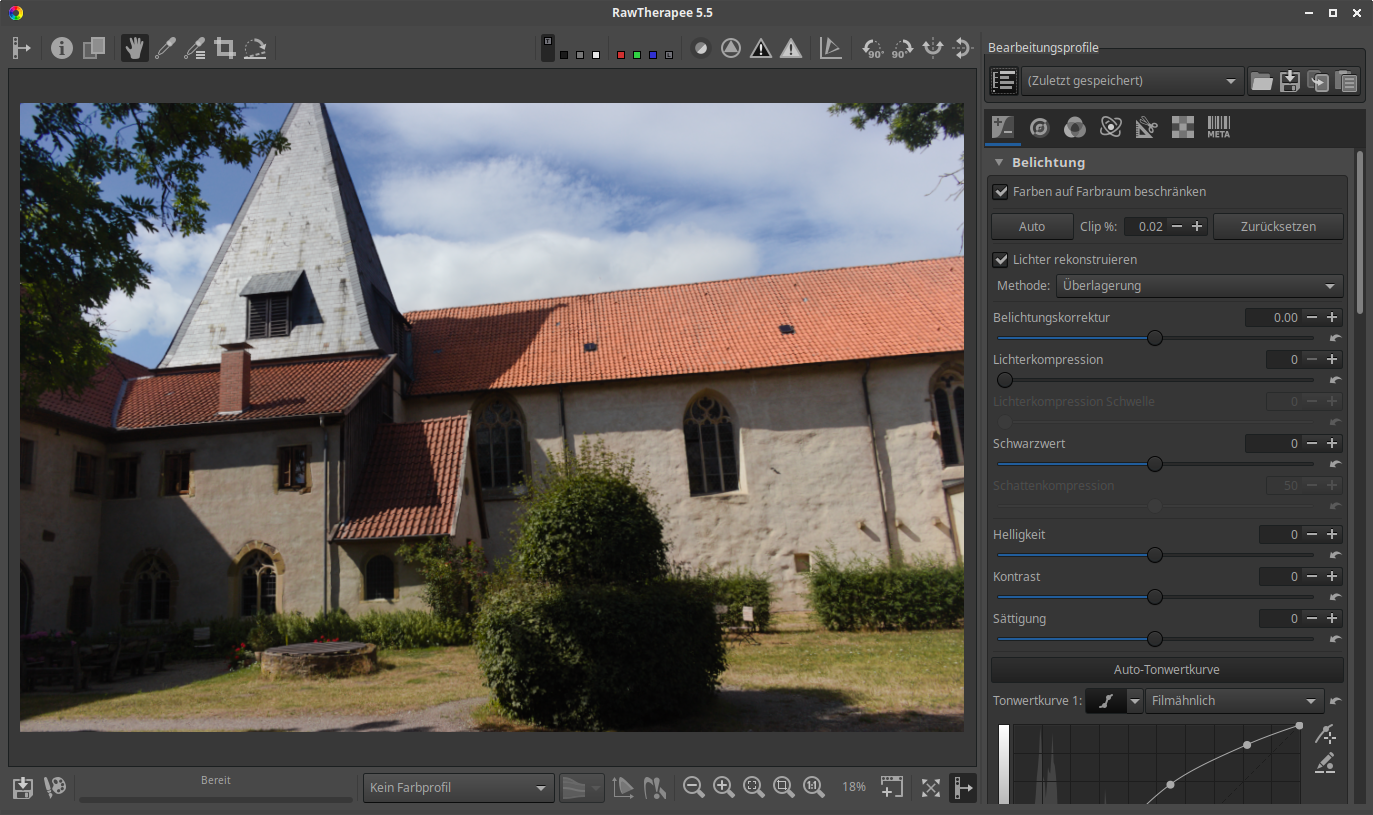Click the zoom to 100% icon
The width and height of the screenshot is (1373, 815).
[x=814, y=787]
